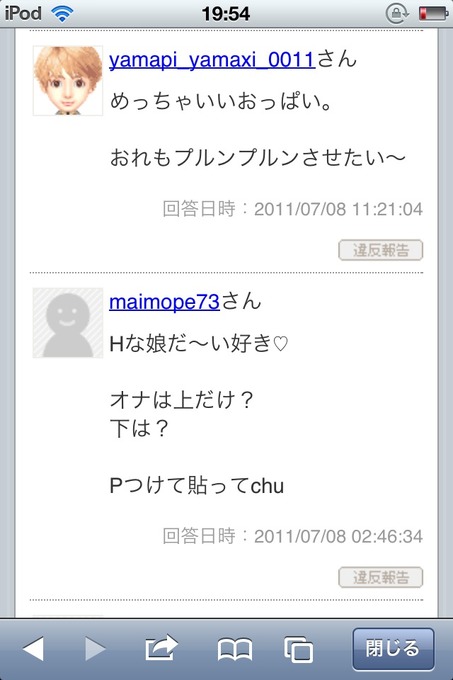Open maimope73 profile link
The height and width of the screenshot is (680, 453).
(164, 302)
